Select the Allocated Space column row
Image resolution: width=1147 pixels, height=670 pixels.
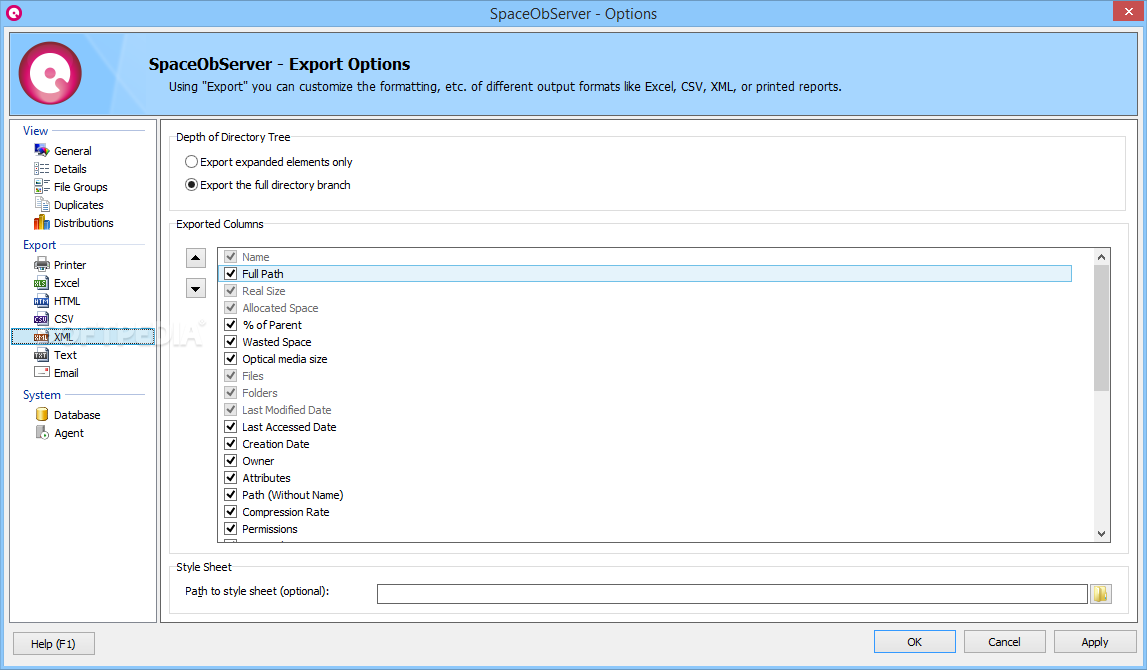(x=644, y=308)
